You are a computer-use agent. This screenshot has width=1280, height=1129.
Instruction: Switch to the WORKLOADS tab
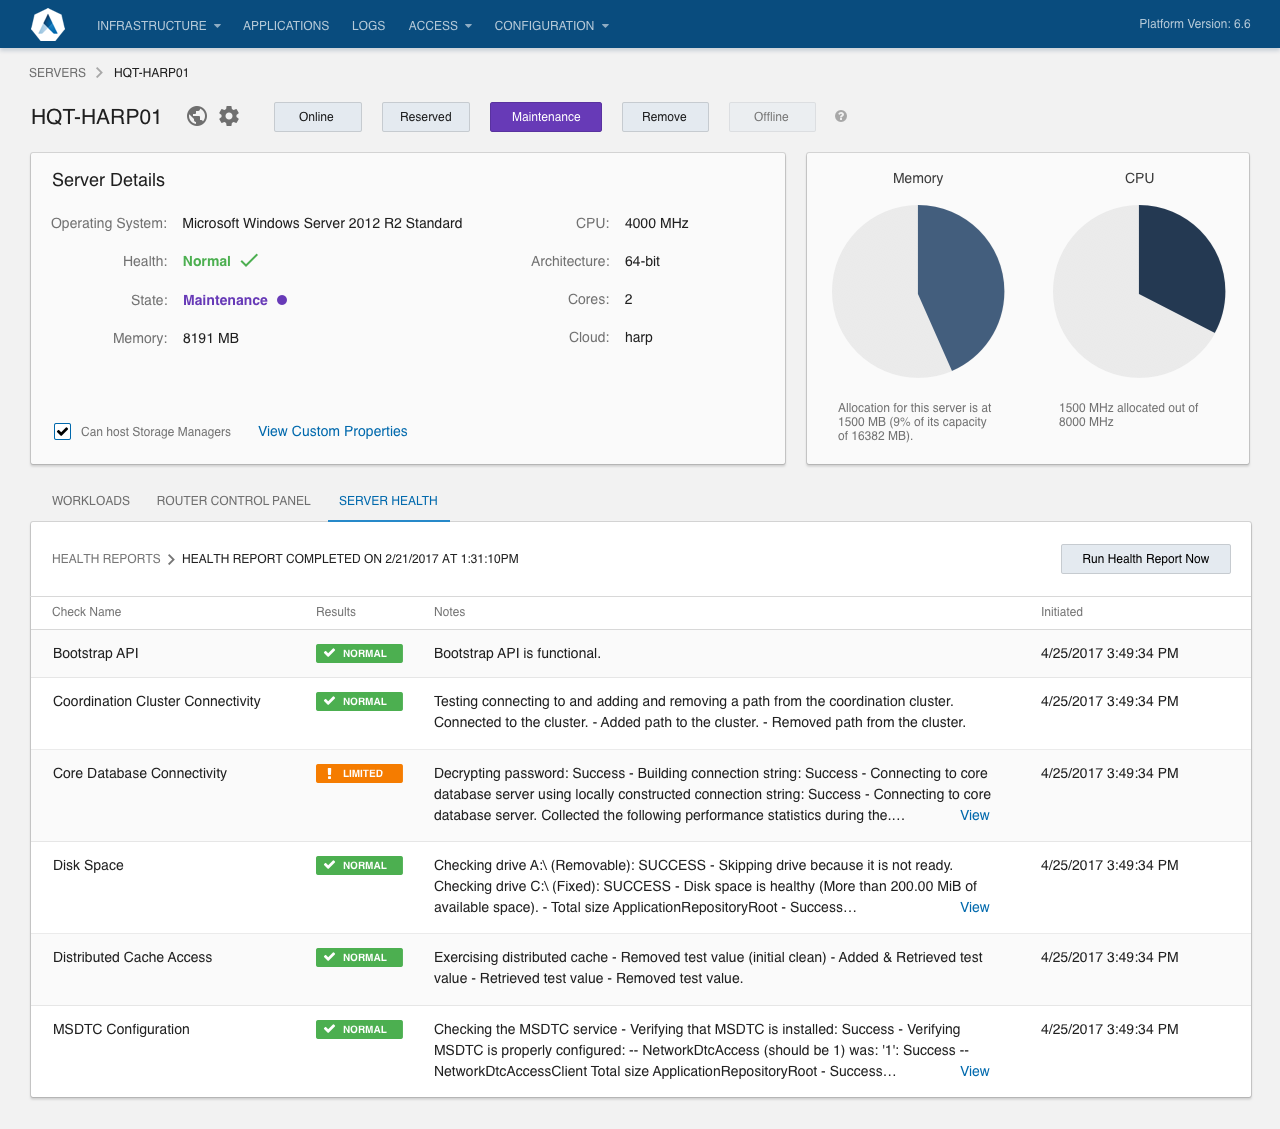(x=90, y=501)
